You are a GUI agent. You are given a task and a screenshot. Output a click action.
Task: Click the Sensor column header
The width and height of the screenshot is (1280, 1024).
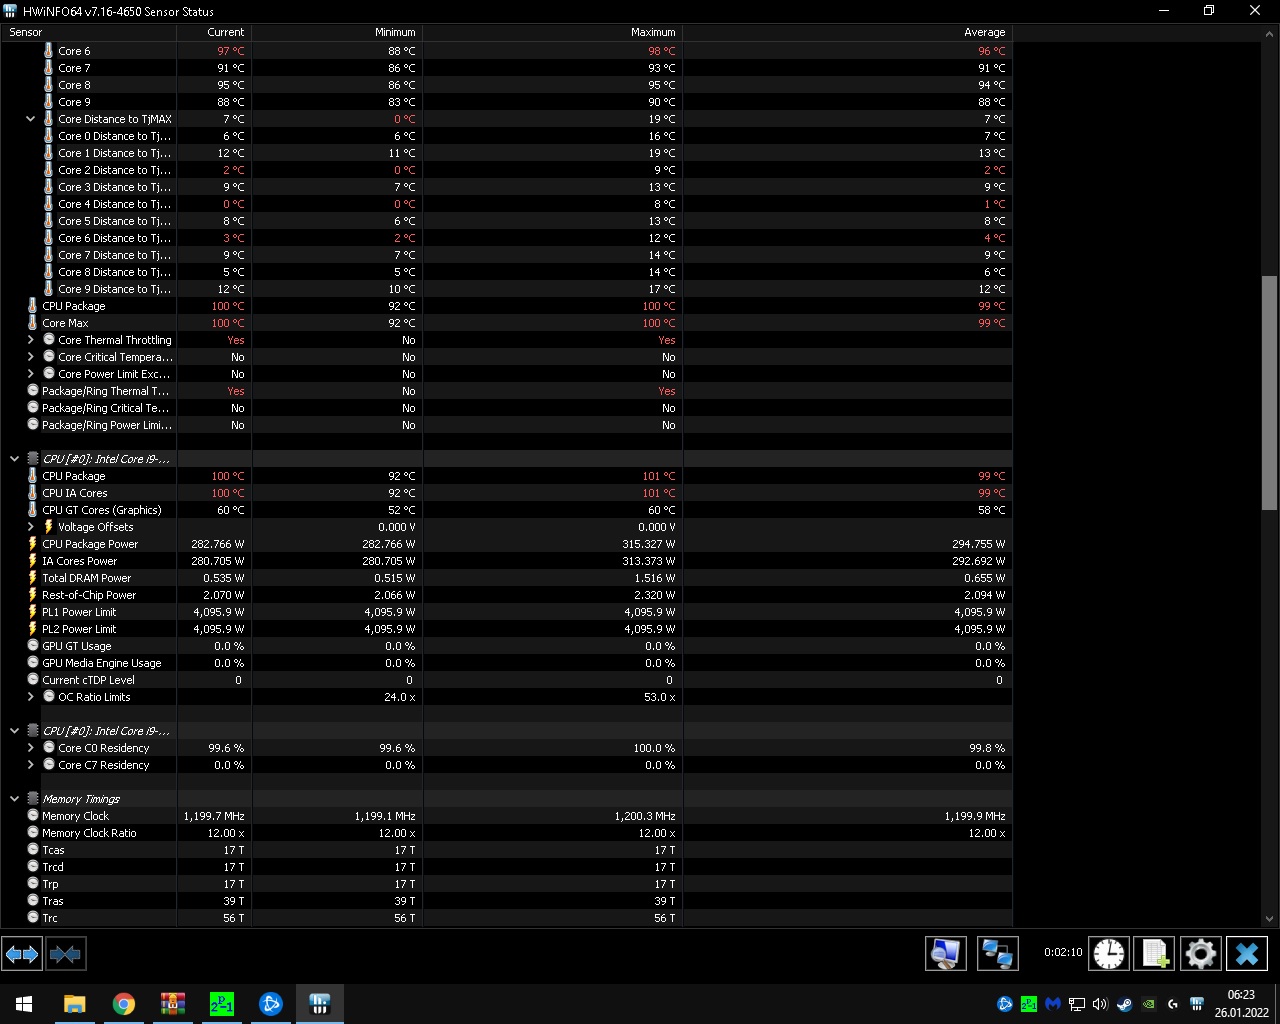tap(88, 32)
